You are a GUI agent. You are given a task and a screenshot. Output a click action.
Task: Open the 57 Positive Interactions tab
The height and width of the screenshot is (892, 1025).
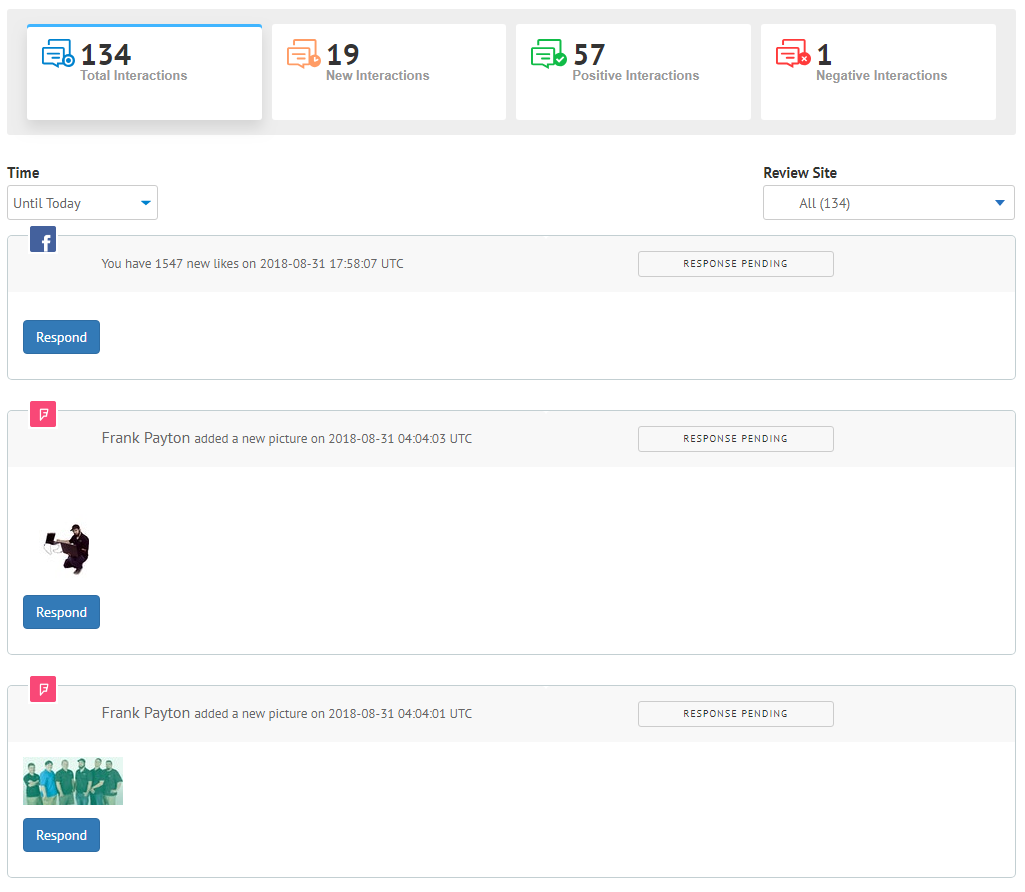[x=633, y=72]
